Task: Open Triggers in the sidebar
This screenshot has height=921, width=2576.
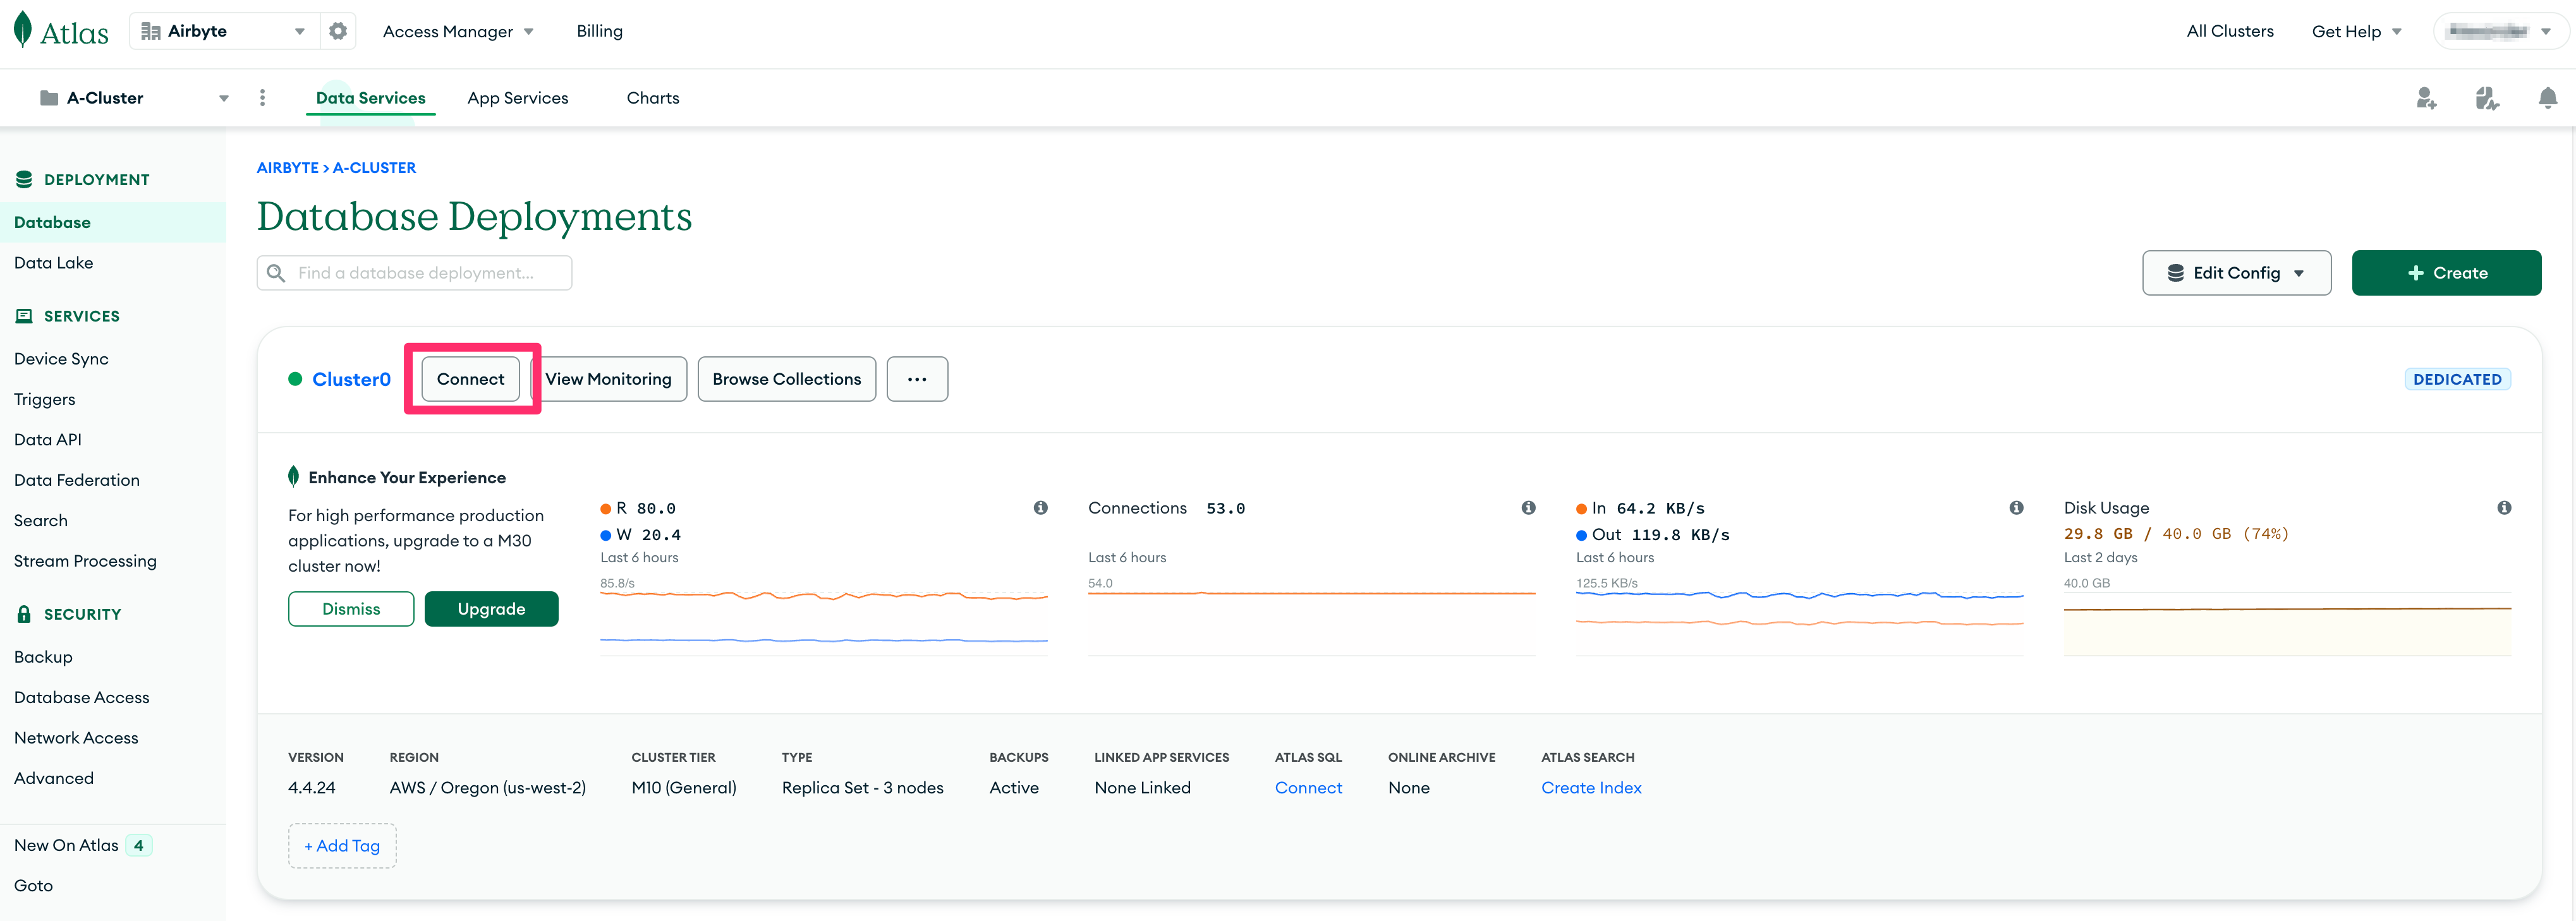Action: pos(45,399)
